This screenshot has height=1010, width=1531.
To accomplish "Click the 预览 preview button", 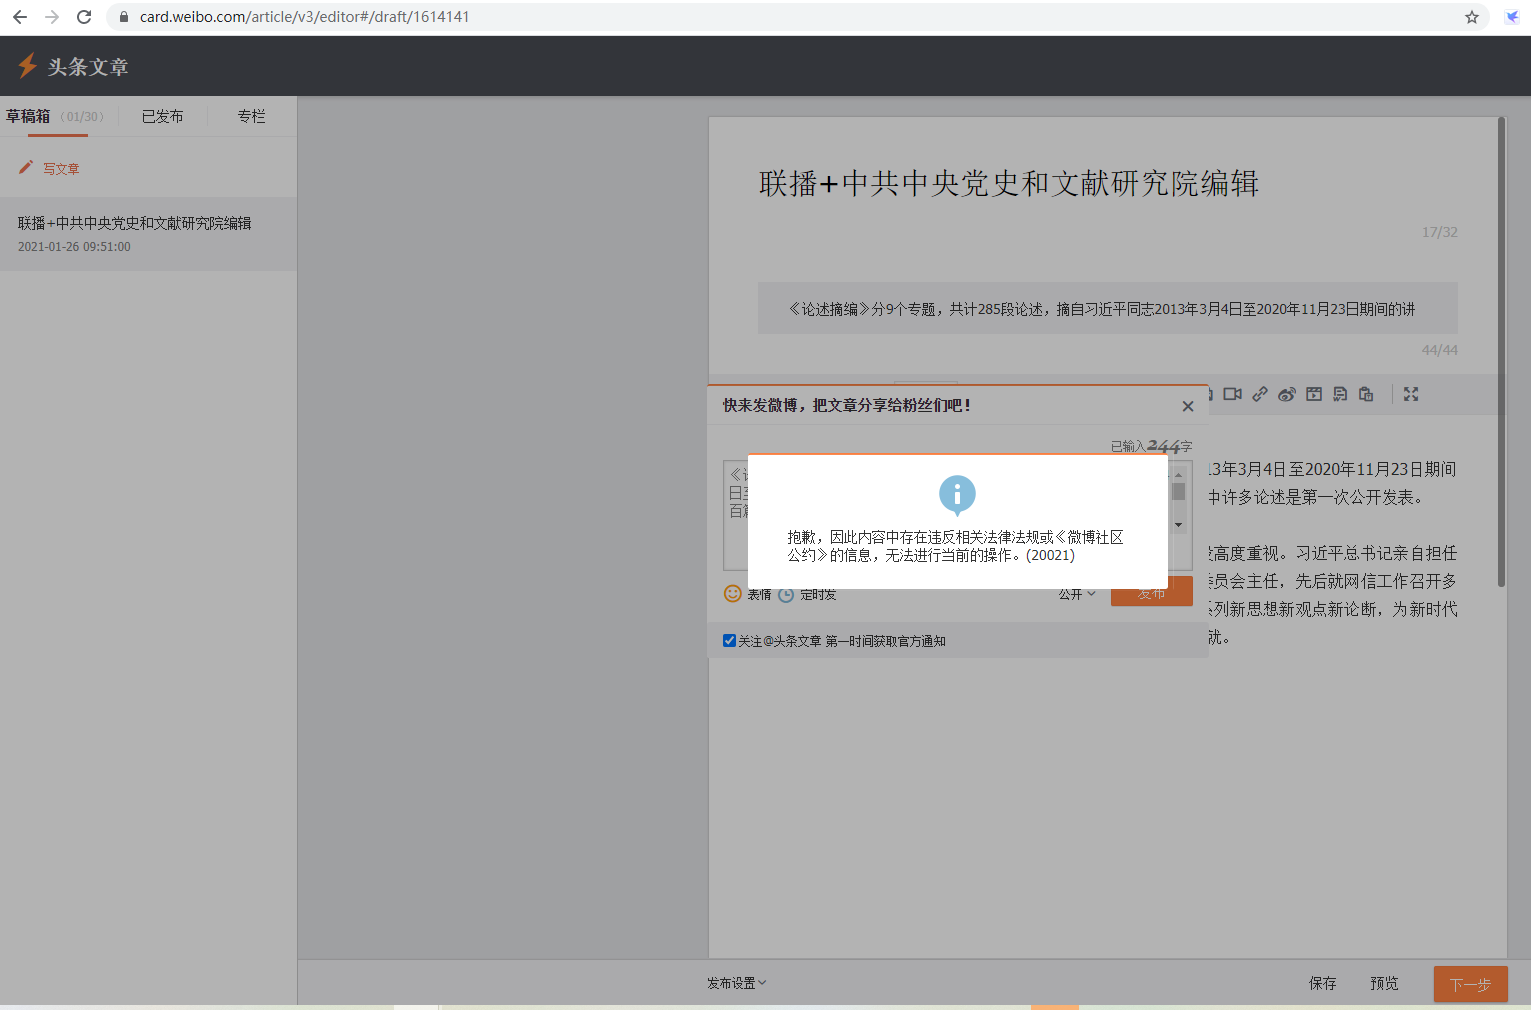I will pos(1384,983).
